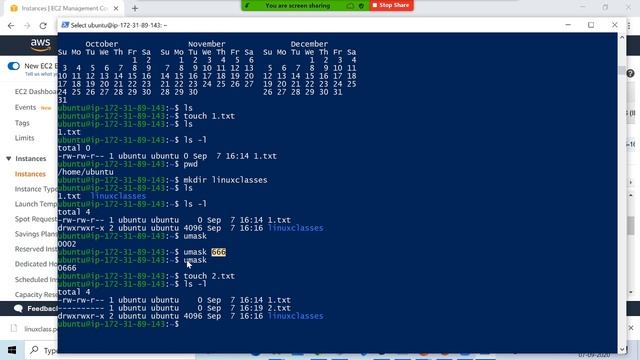The image size is (640, 360).
Task: Open Reserved Instances in sidebar
Action: click(x=36, y=249)
